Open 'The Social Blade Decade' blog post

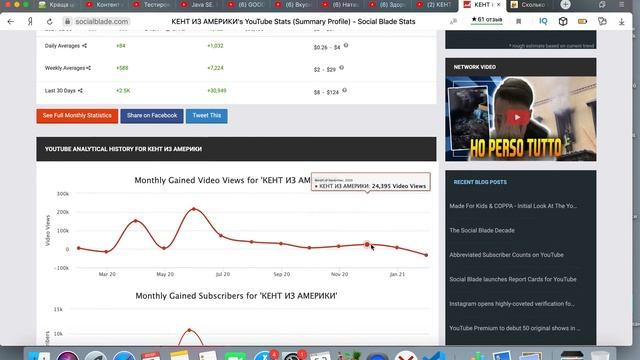(482, 230)
